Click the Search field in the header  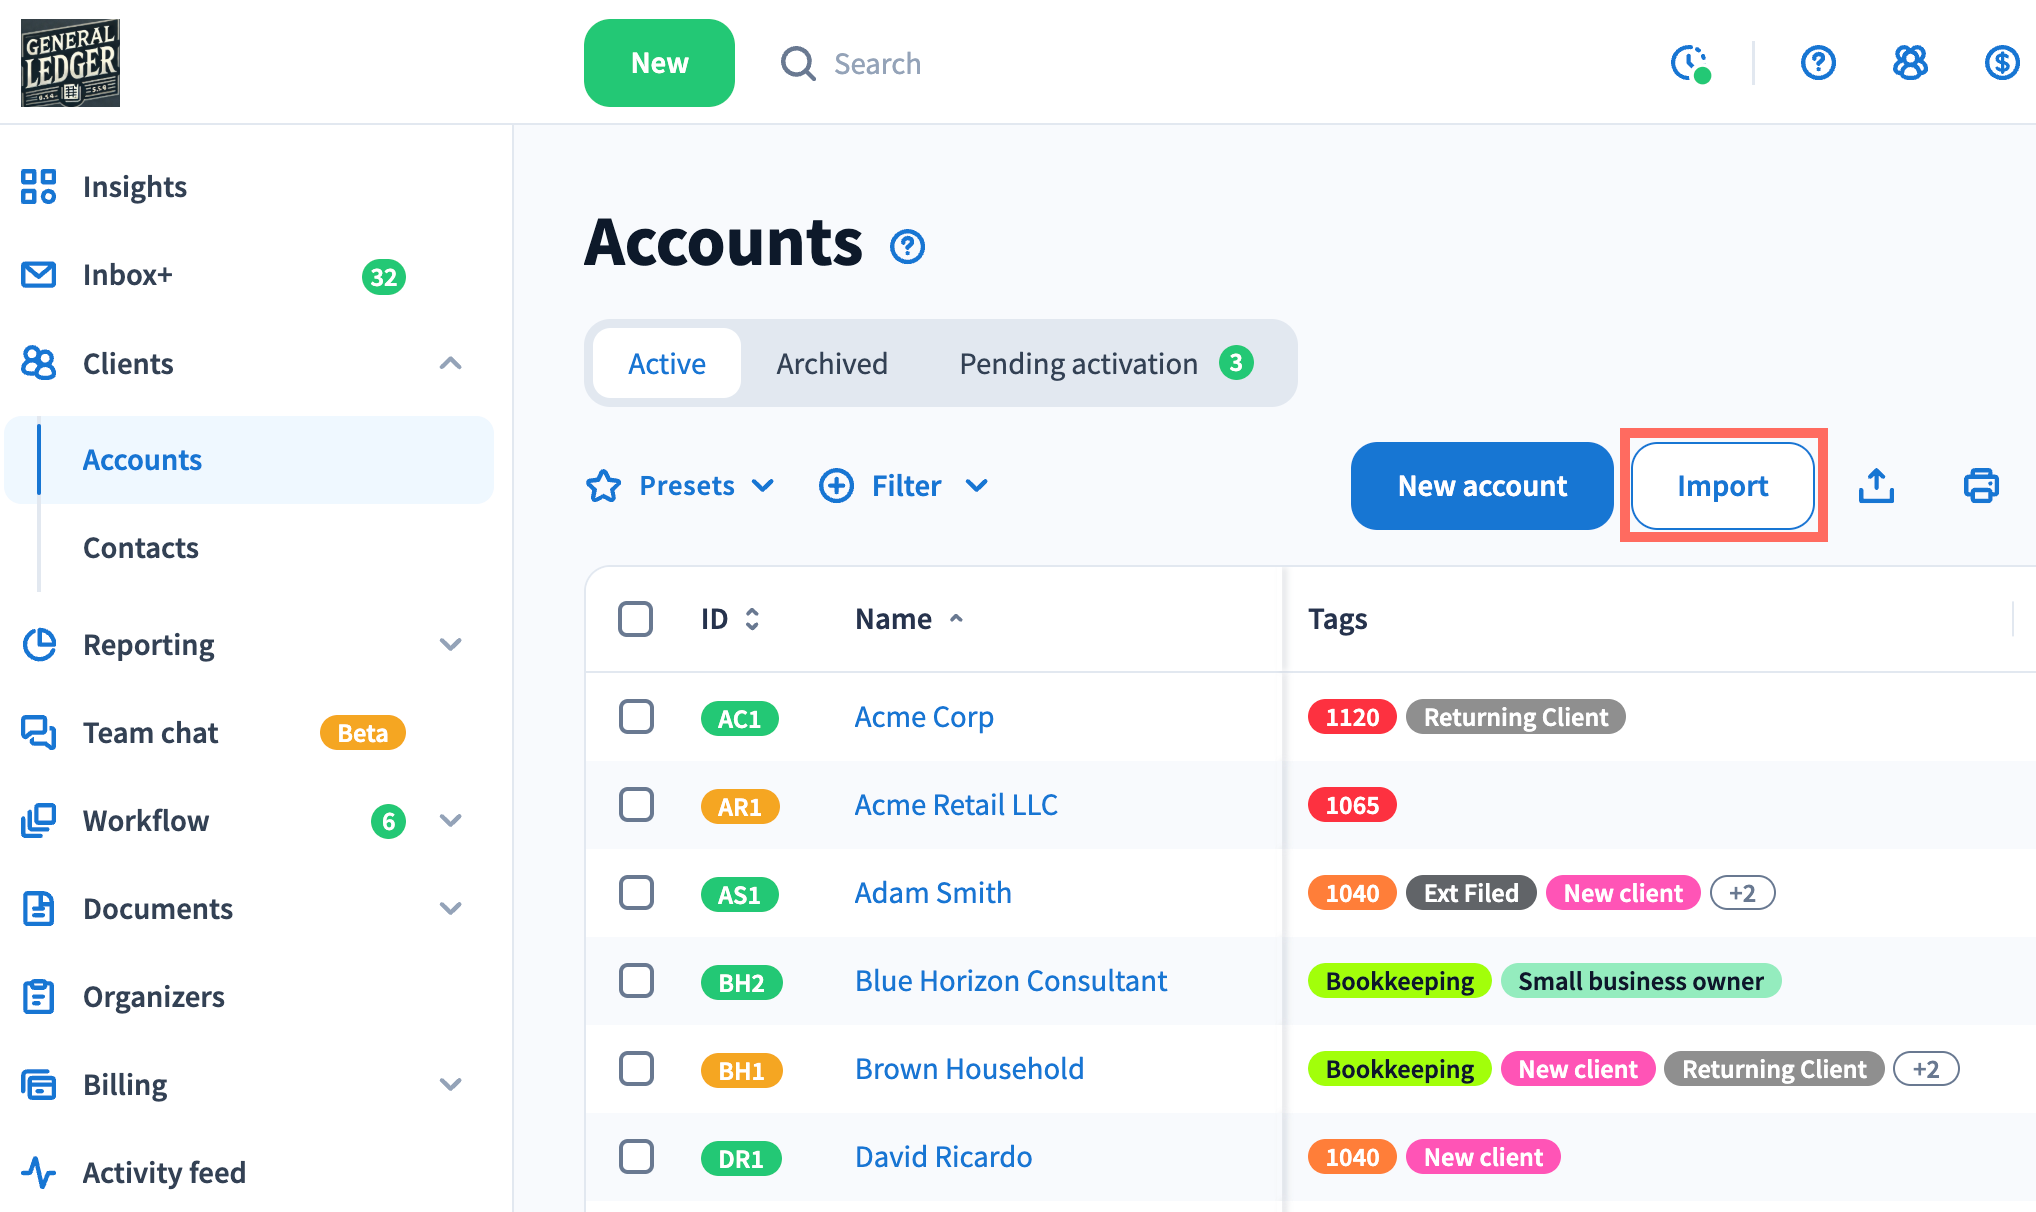tap(877, 64)
